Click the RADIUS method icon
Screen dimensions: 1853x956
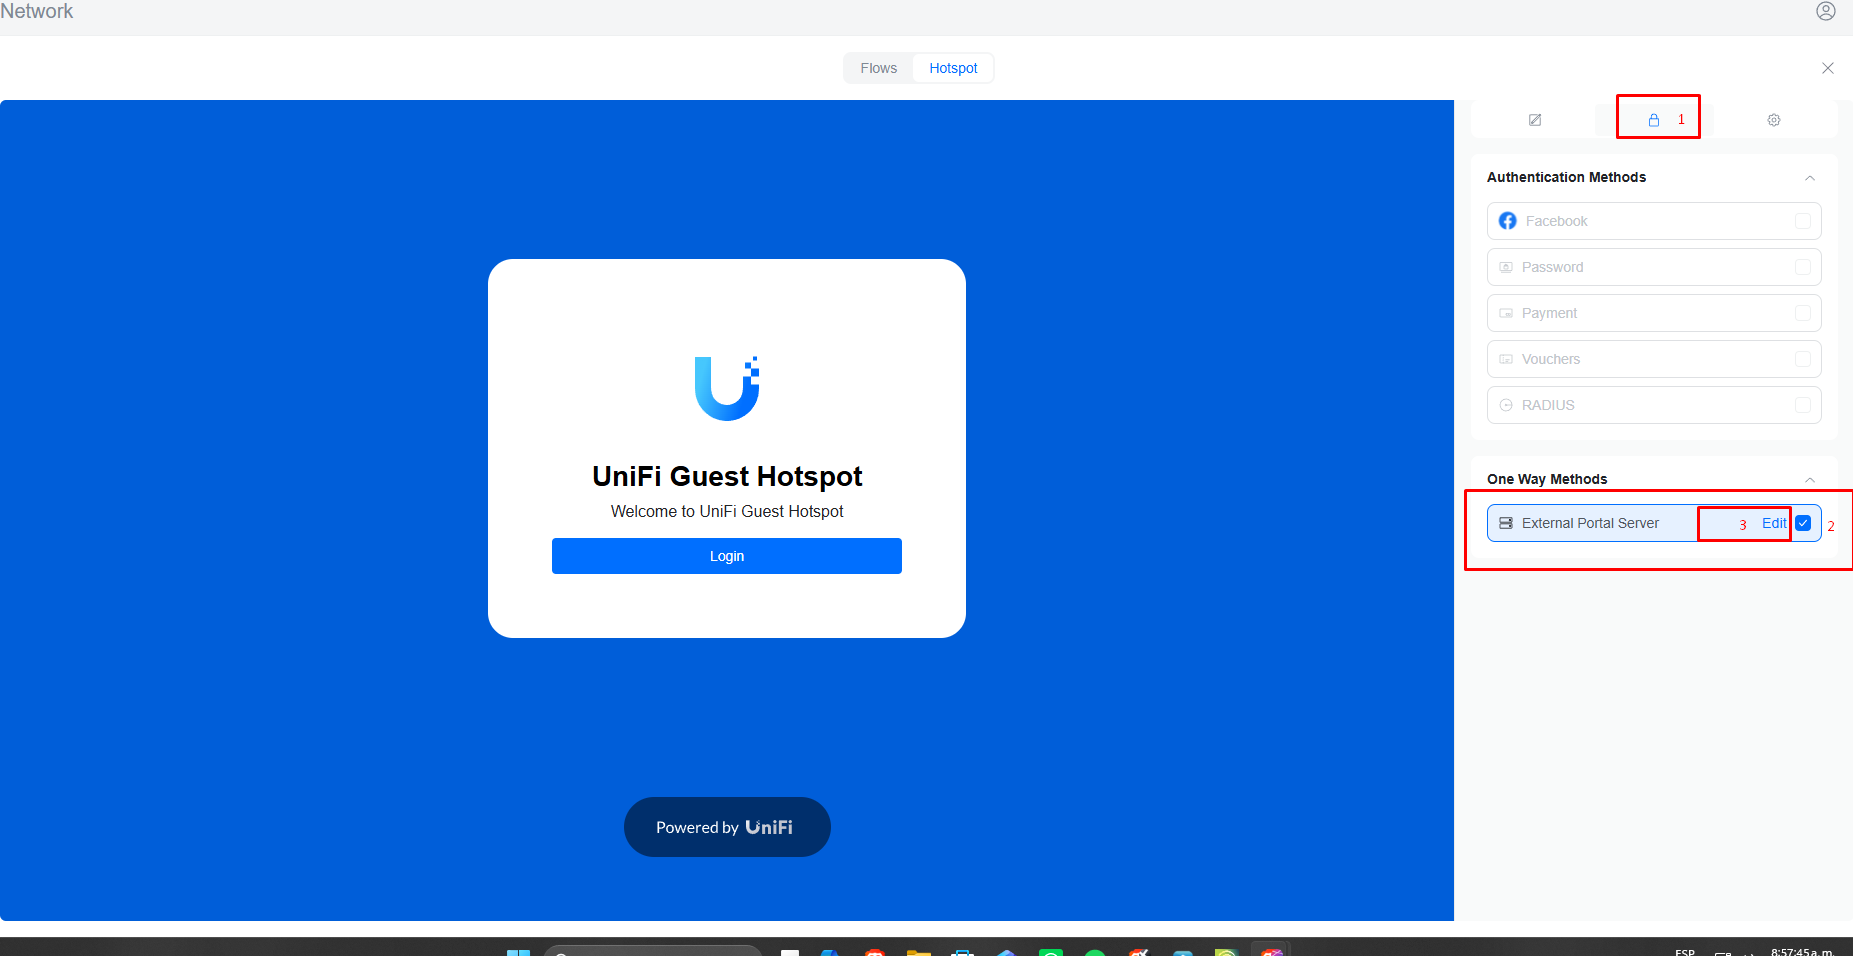click(1506, 405)
